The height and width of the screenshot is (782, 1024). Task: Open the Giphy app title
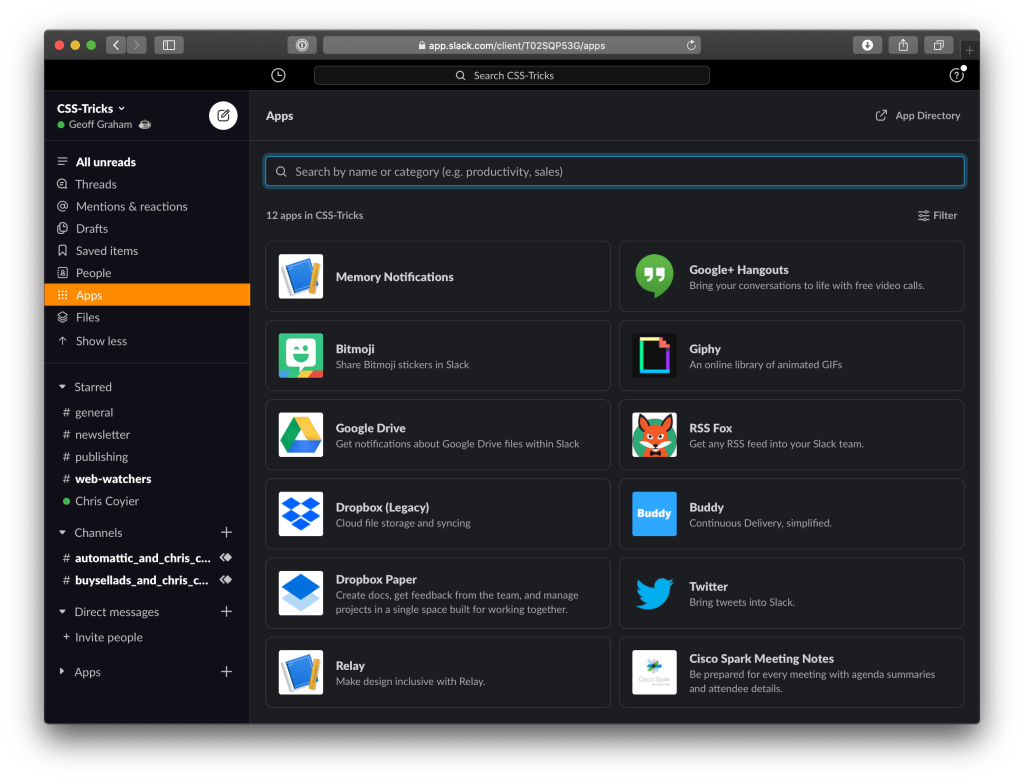[x=705, y=349]
